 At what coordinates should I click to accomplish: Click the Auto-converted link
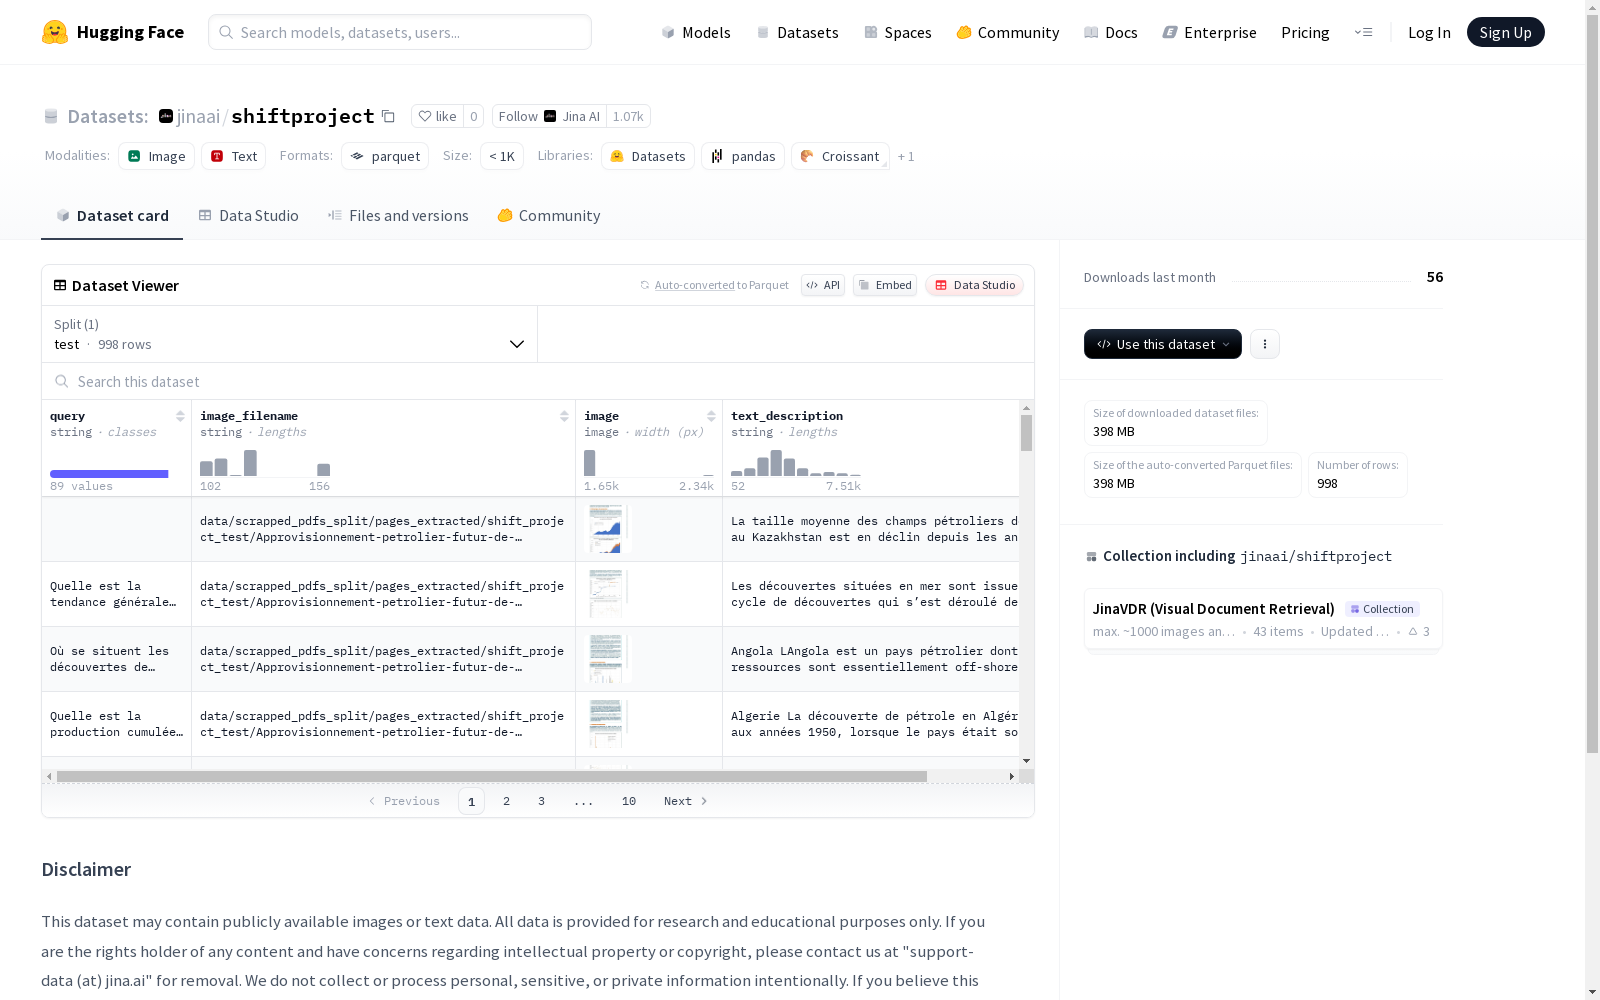(x=695, y=285)
